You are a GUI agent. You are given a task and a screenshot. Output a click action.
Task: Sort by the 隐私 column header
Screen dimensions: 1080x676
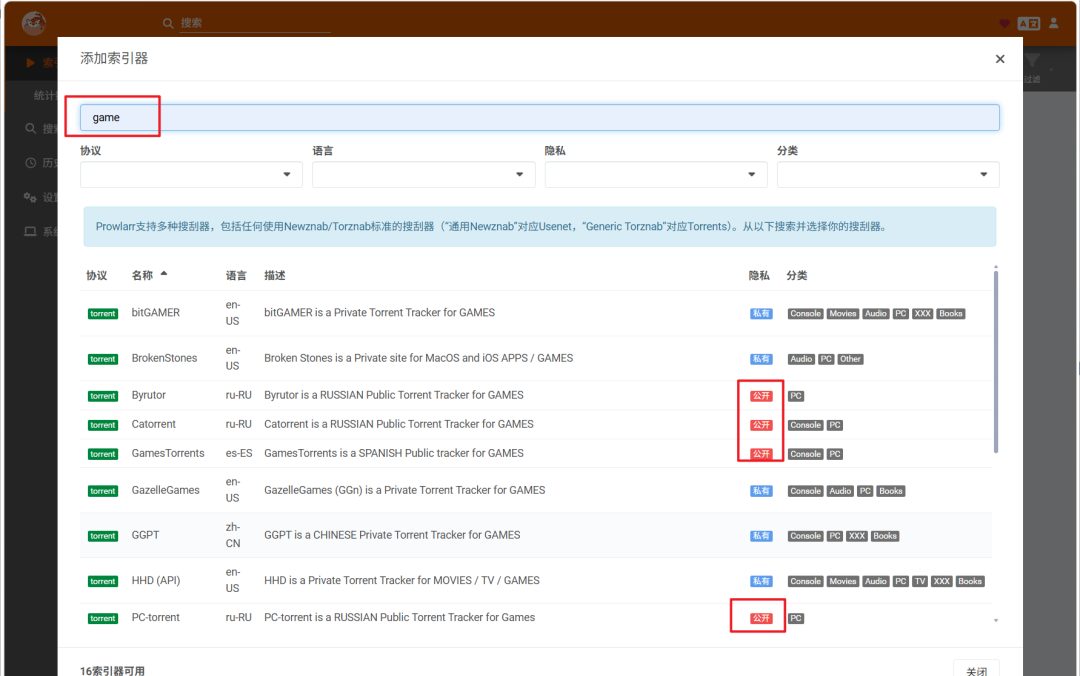tap(759, 275)
